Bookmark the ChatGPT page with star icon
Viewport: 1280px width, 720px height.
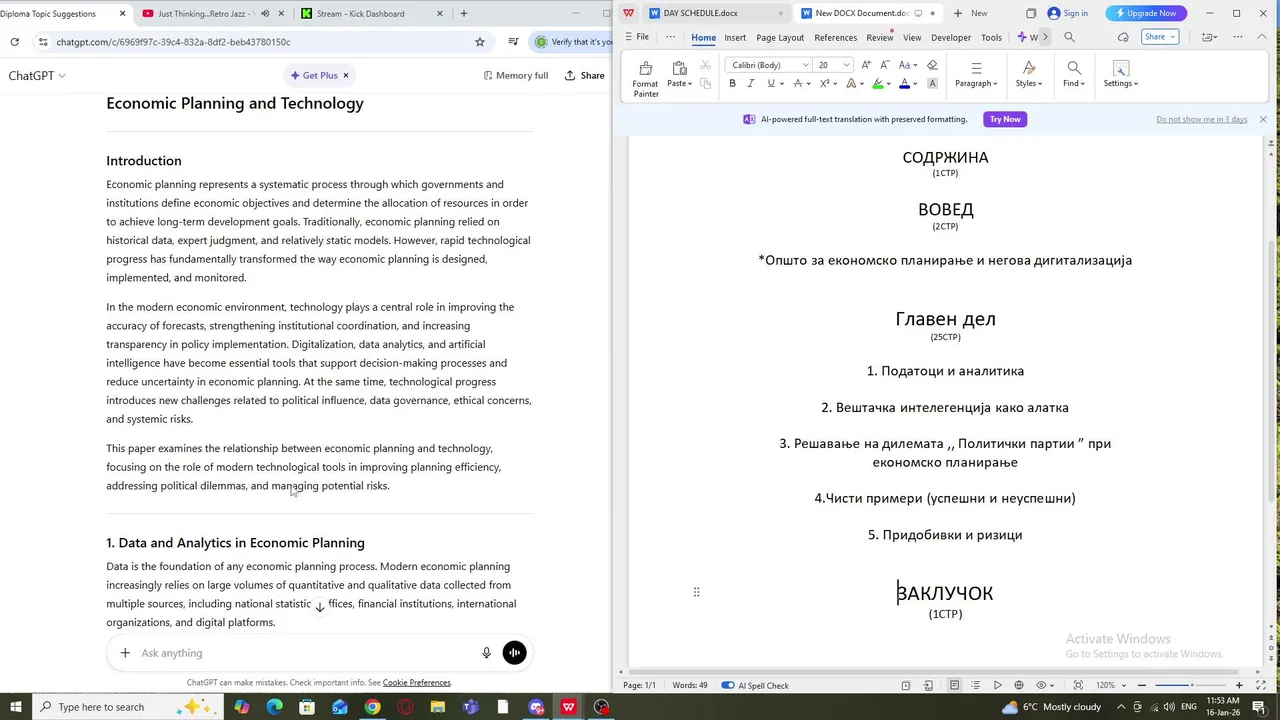[x=480, y=42]
